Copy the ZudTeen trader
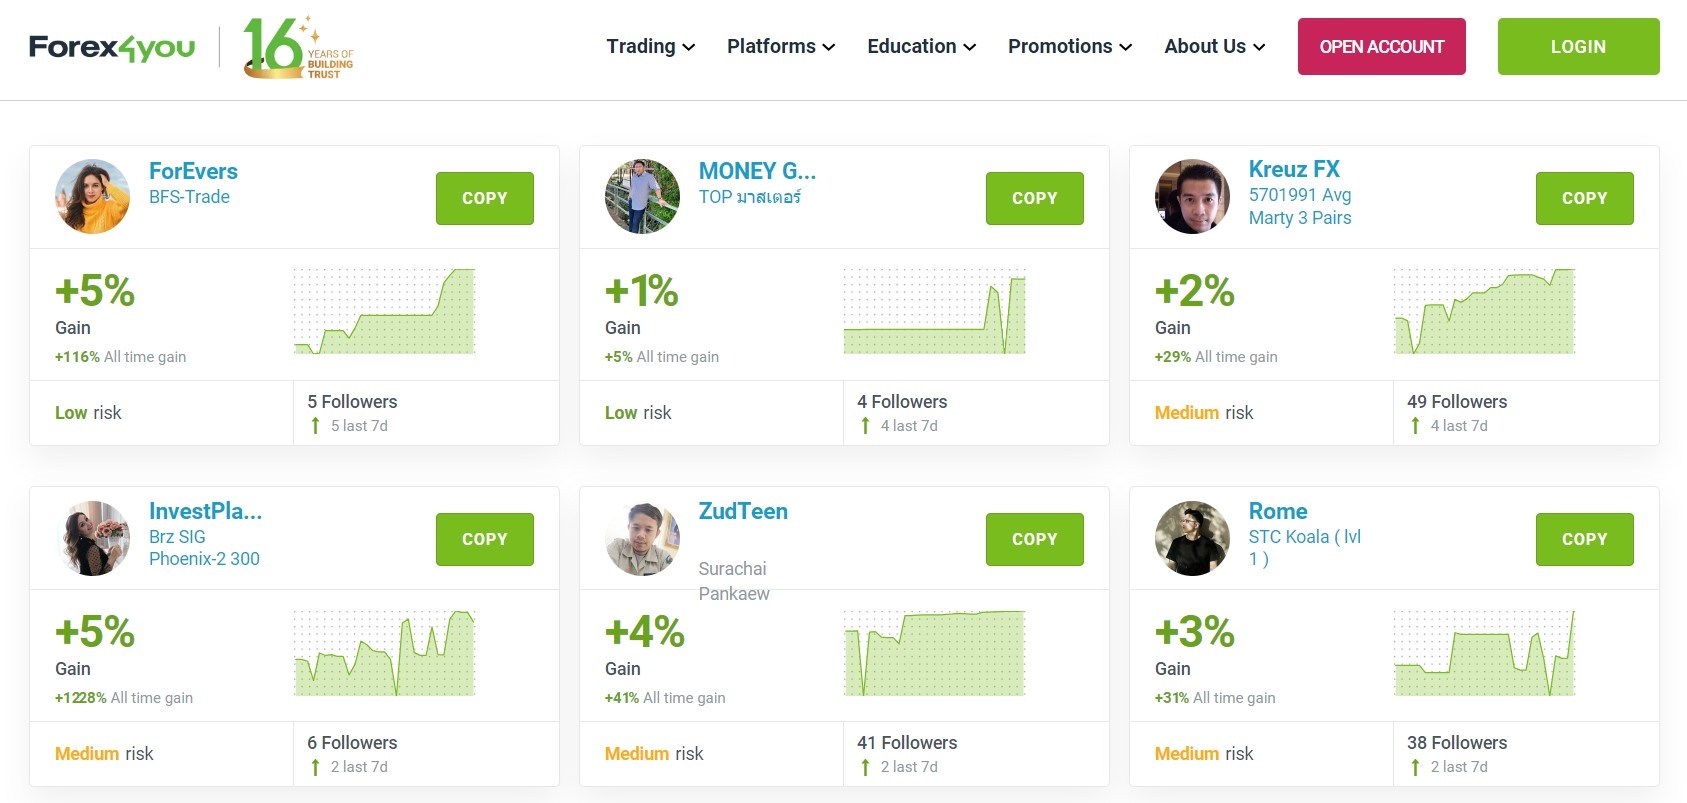Screen dimensions: 1687x803 tap(1034, 539)
